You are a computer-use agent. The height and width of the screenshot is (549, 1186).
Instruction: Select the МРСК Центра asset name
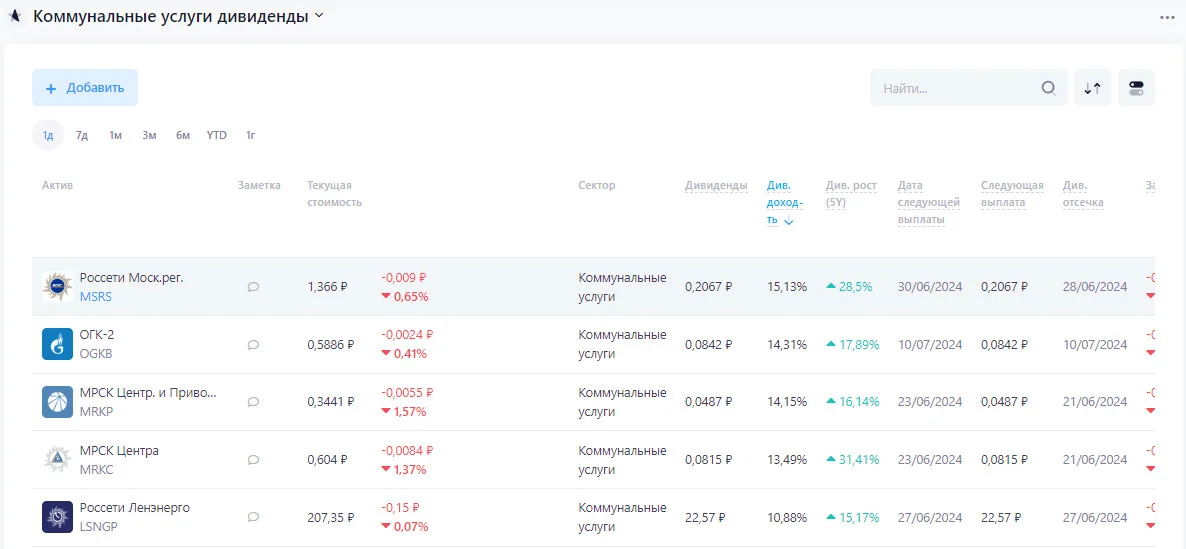119,451
